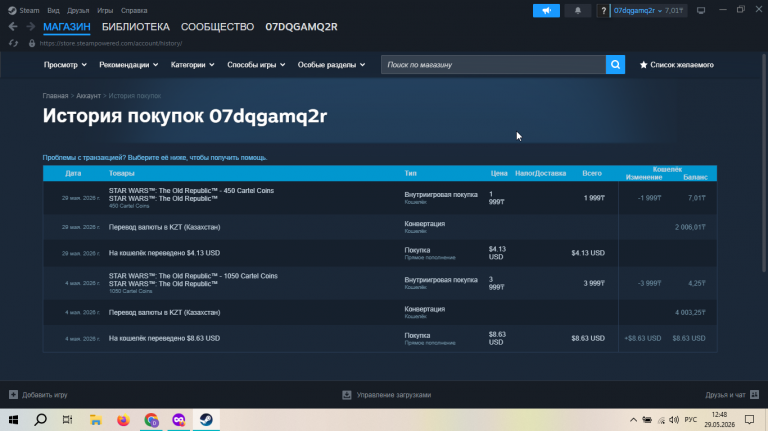Screen dimensions: 768x431
Task: Open Task View on taskbar
Action: pyautogui.click(x=68, y=420)
